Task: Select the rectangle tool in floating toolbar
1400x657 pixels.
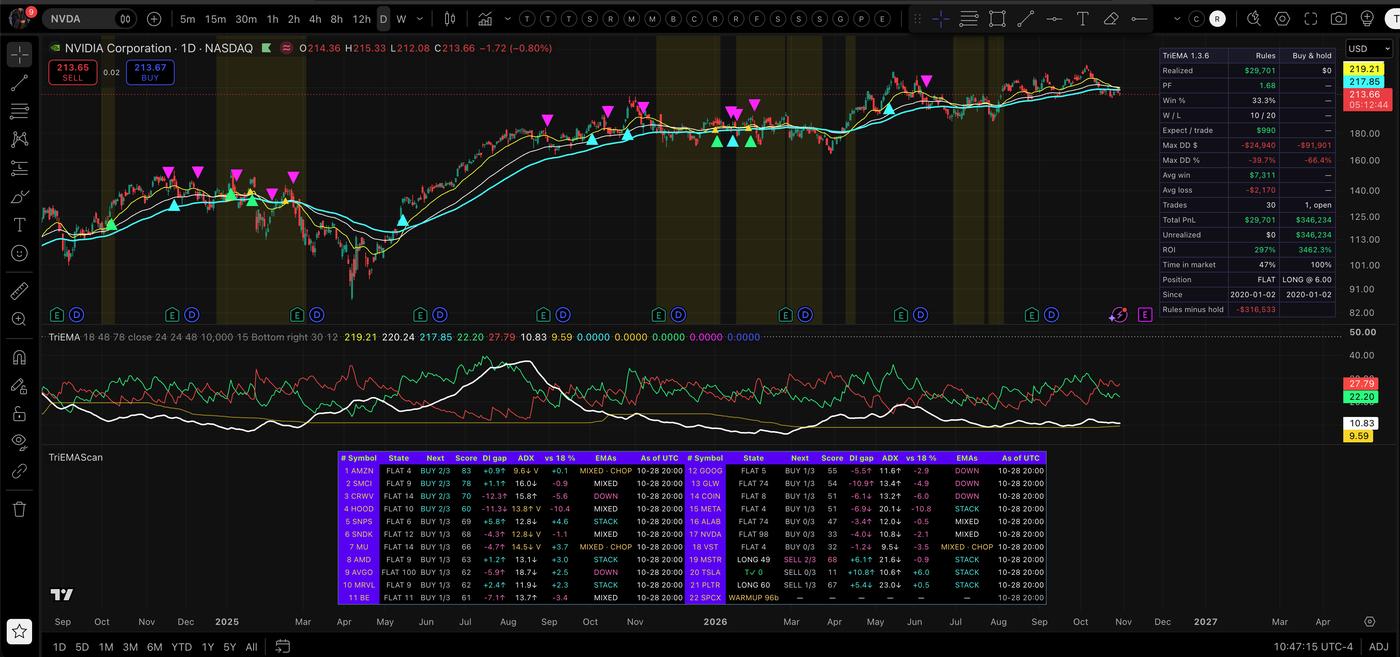Action: pyautogui.click(x=997, y=18)
